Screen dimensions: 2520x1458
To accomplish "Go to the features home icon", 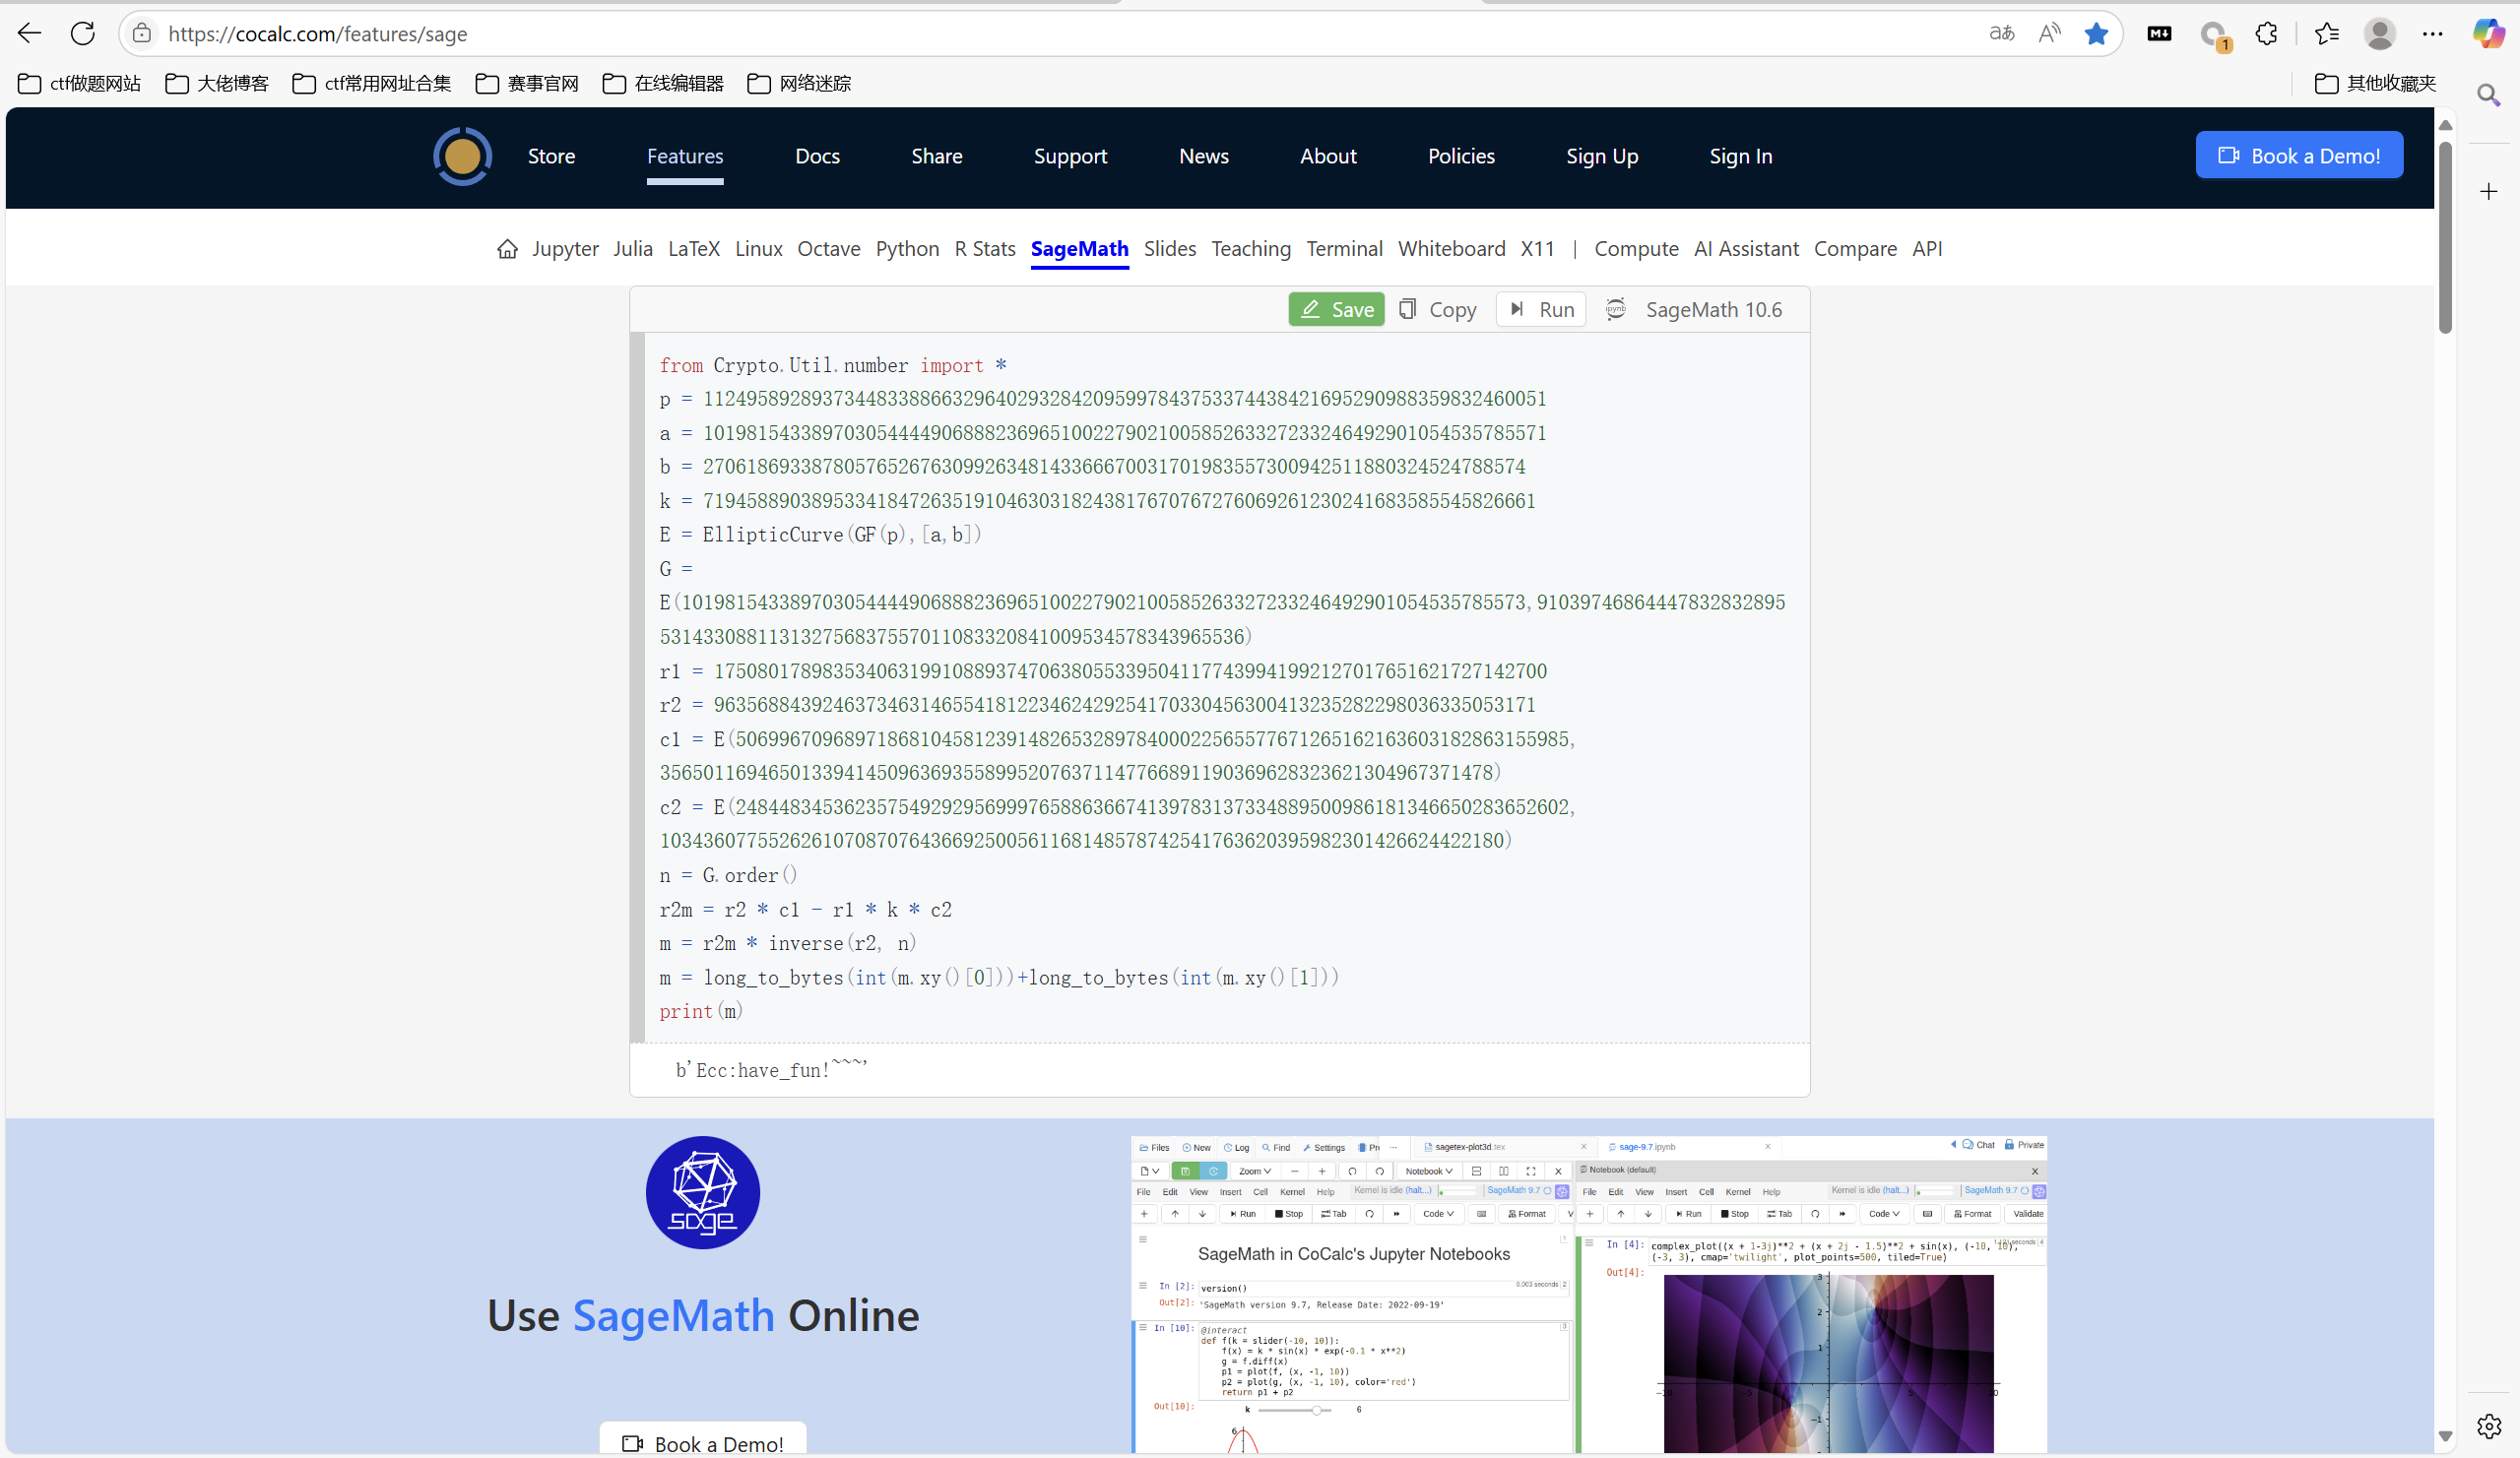I will [507, 249].
